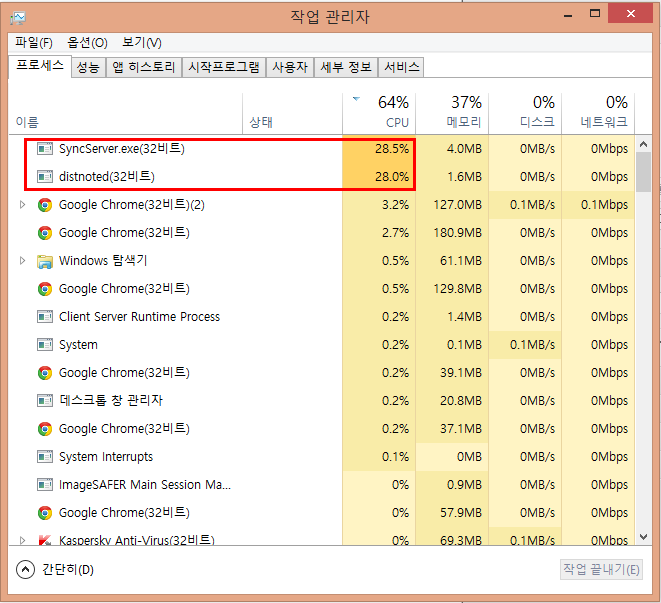Click the Task Manager title bar icon
This screenshot has width=661, height=603.
coord(18,17)
